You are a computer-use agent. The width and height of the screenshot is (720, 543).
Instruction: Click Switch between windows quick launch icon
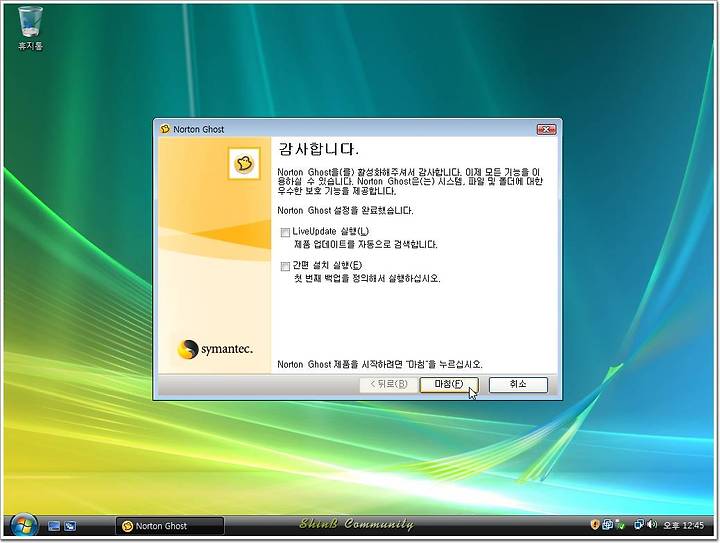point(70,526)
